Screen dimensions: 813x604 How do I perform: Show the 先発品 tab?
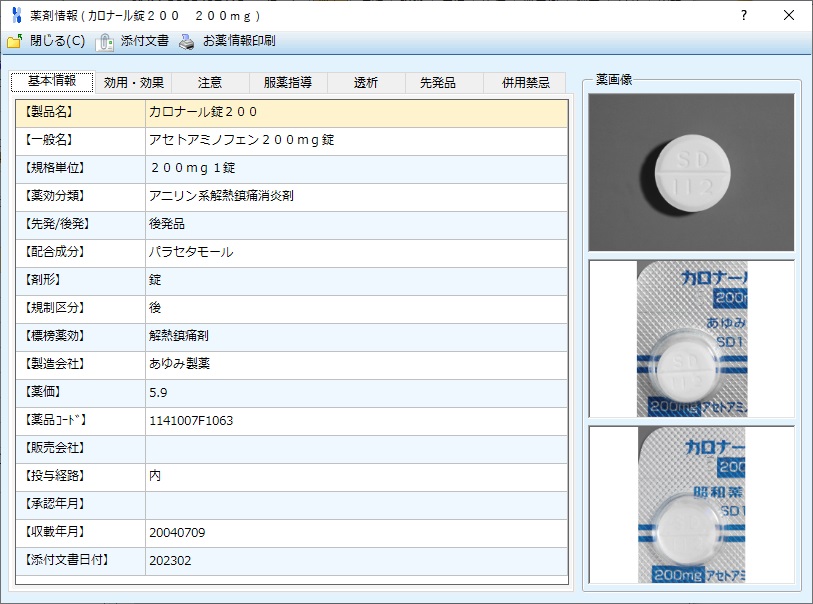(x=444, y=83)
